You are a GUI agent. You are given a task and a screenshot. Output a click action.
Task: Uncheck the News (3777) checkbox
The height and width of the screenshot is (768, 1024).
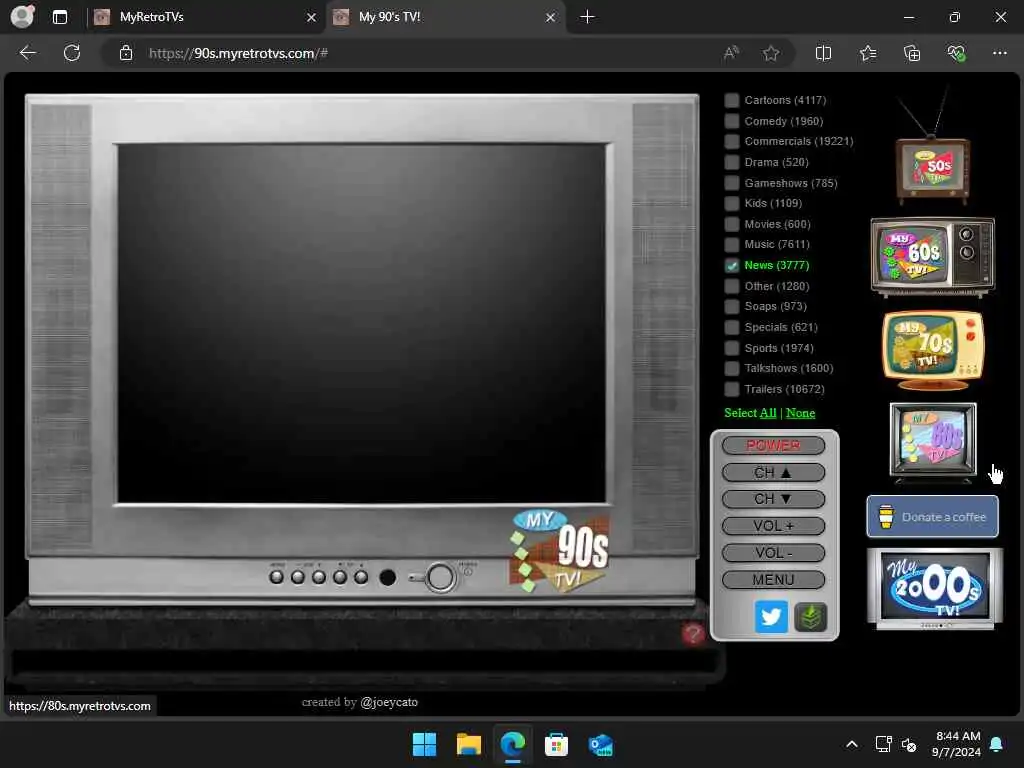[x=731, y=265]
